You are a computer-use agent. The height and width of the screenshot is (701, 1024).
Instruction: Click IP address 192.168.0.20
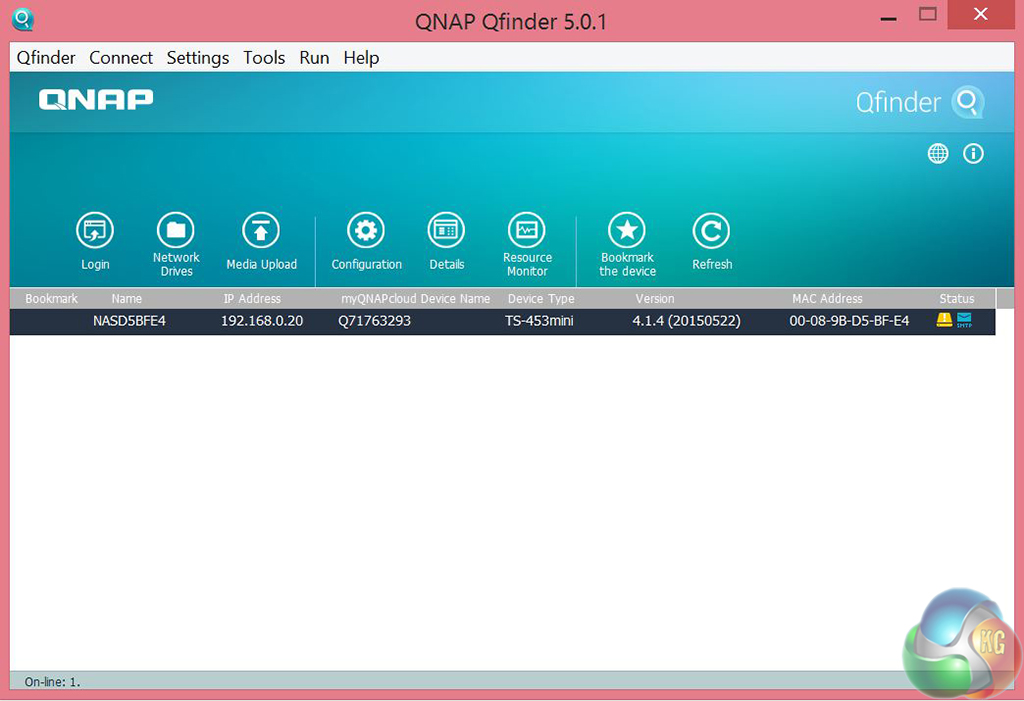click(262, 321)
